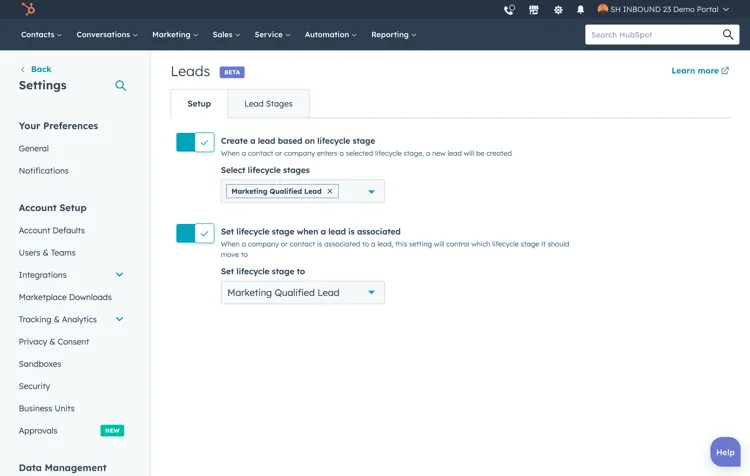Expand the Integrations section in sidebar
750x476 pixels.
tap(119, 275)
